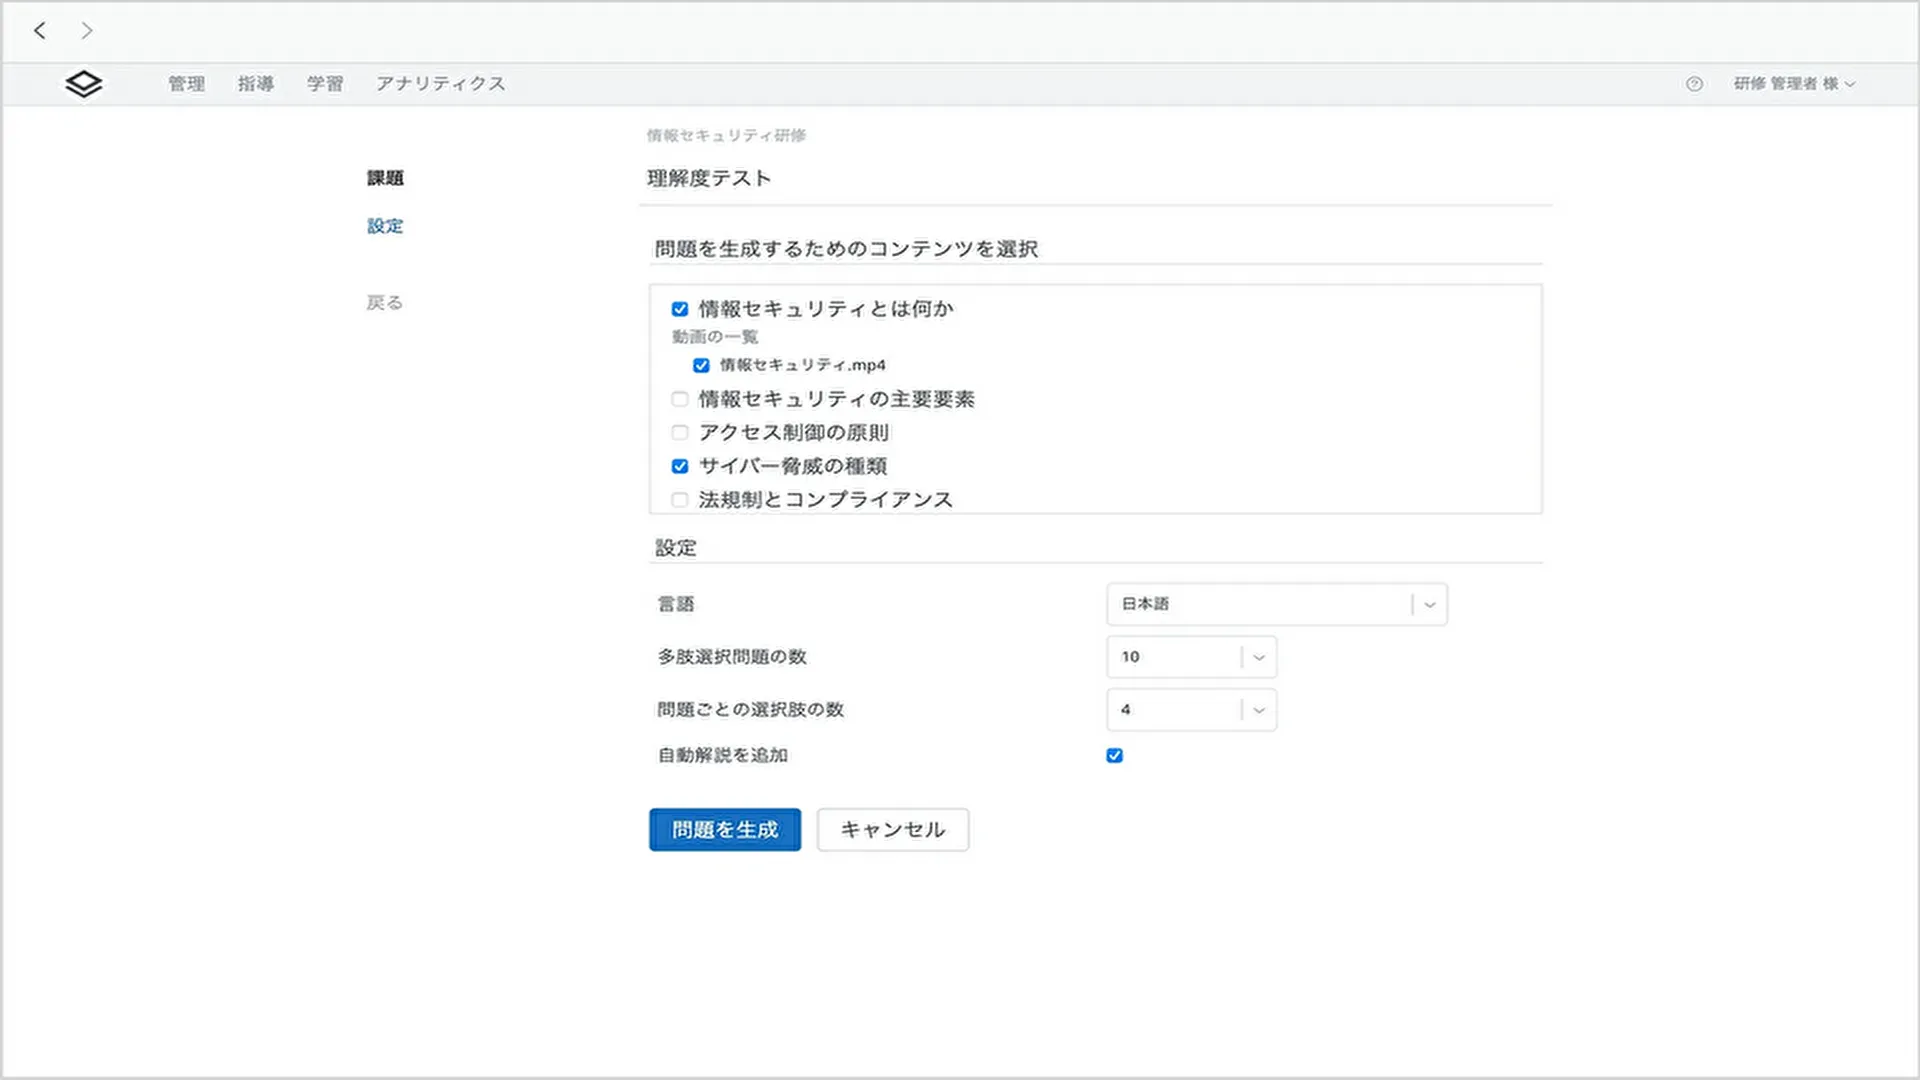Check 法規制とコンプライアンス checkbox
This screenshot has width=1920, height=1080.
tap(680, 500)
